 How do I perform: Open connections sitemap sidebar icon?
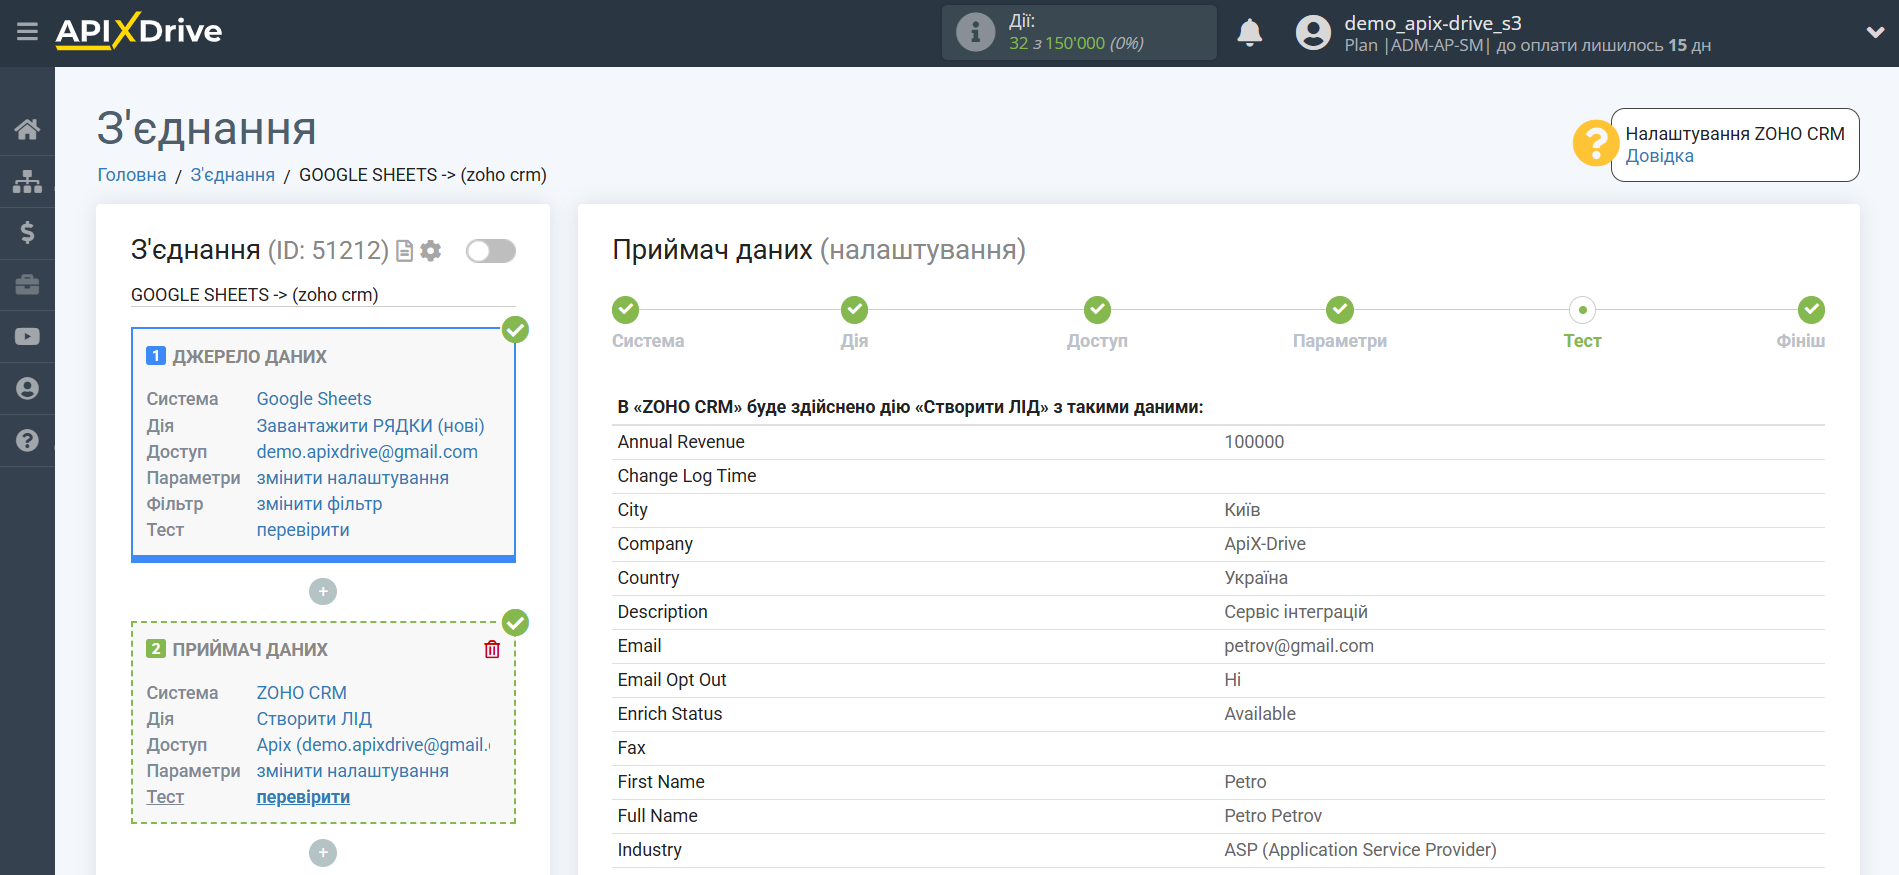coord(27,181)
